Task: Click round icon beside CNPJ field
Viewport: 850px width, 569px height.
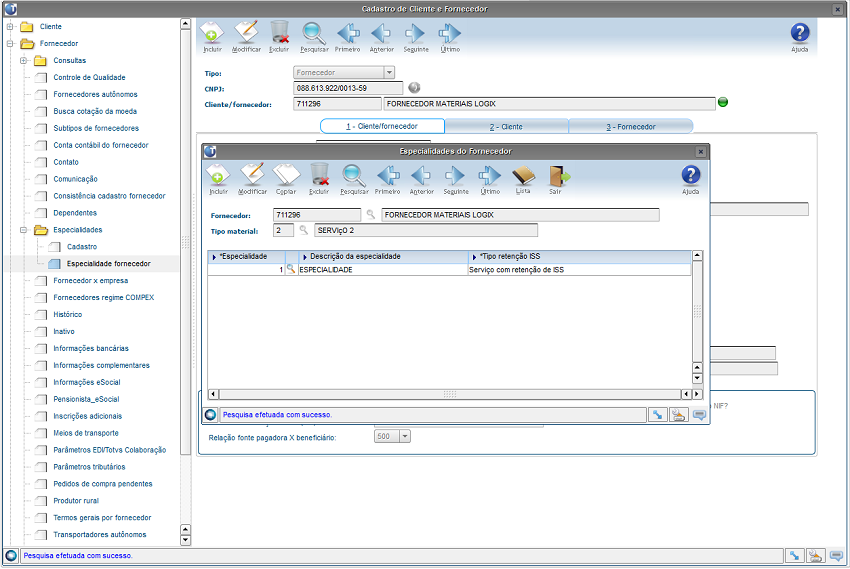Action: 414,87
